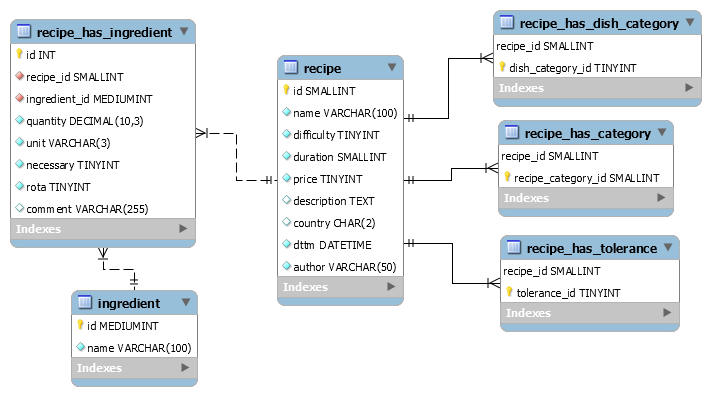711x396 pixels.
Task: Click the recipe table icon
Action: click(291, 67)
